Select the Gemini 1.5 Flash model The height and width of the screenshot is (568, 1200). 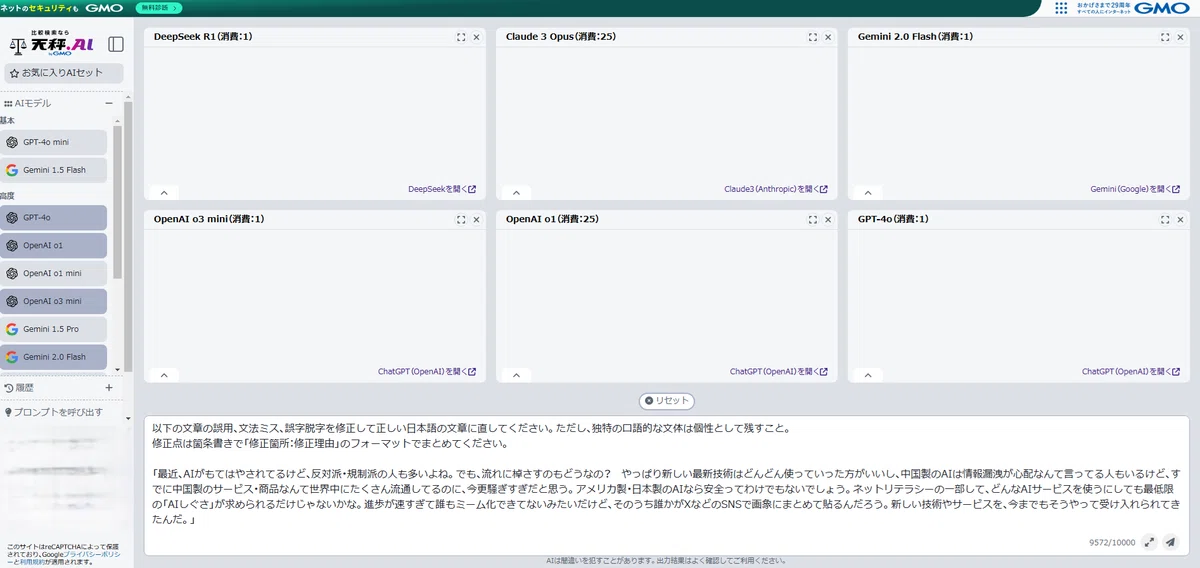click(x=54, y=170)
